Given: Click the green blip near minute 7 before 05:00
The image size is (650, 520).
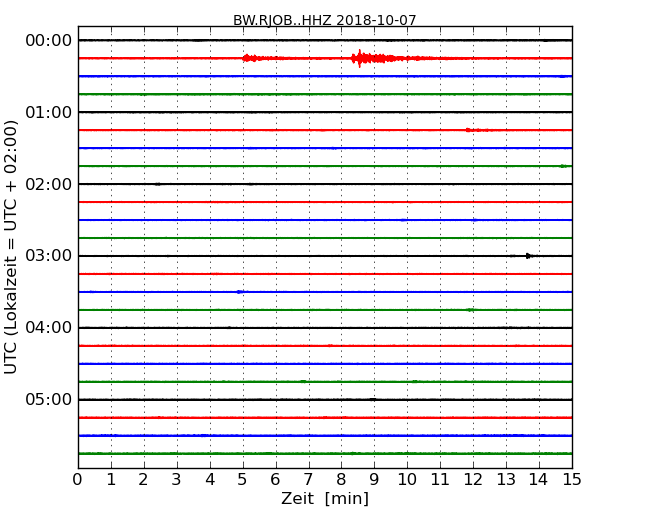Looking at the screenshot, I should 303,381.
